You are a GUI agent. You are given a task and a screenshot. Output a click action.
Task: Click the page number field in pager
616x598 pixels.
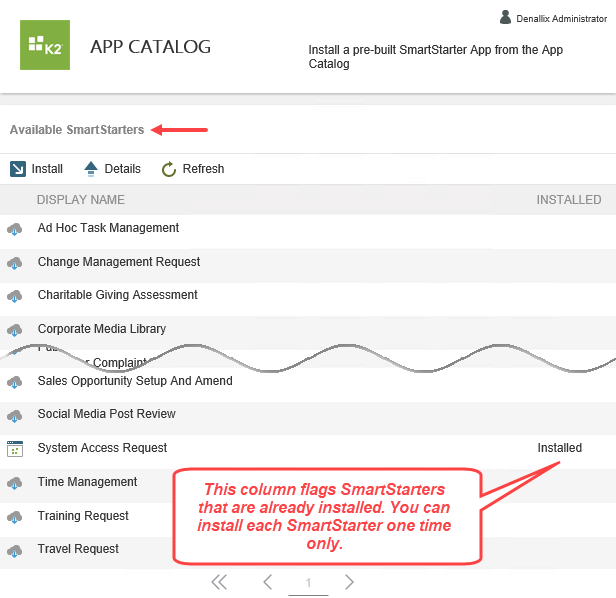[x=309, y=583]
